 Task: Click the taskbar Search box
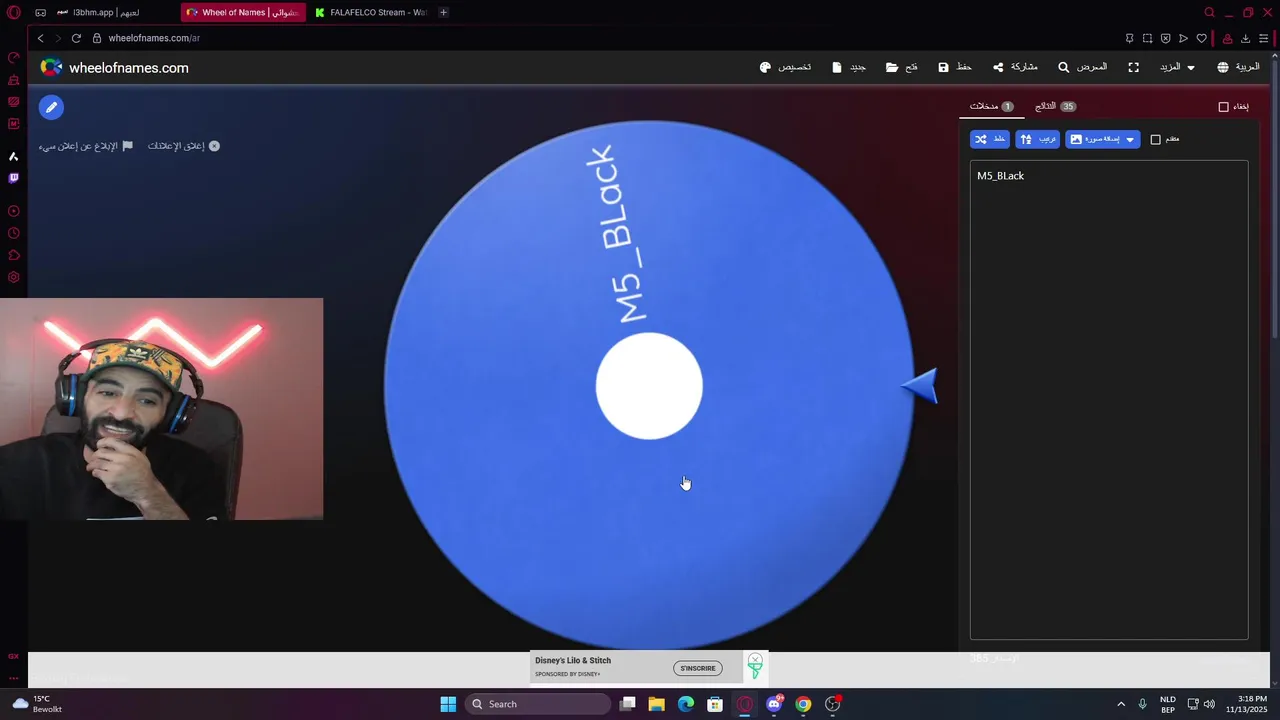(539, 704)
